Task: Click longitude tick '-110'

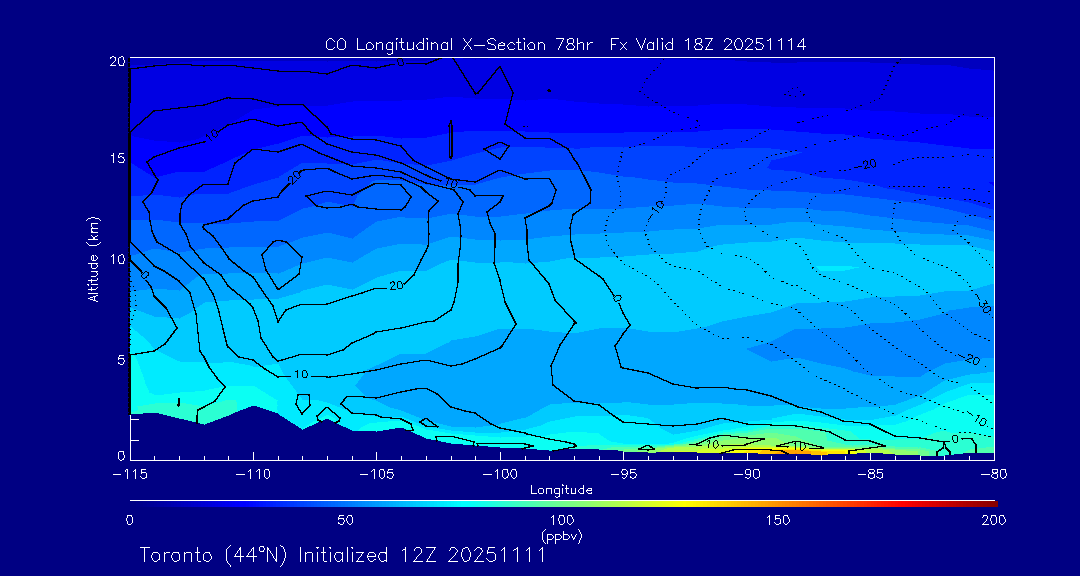Action: coord(253,475)
